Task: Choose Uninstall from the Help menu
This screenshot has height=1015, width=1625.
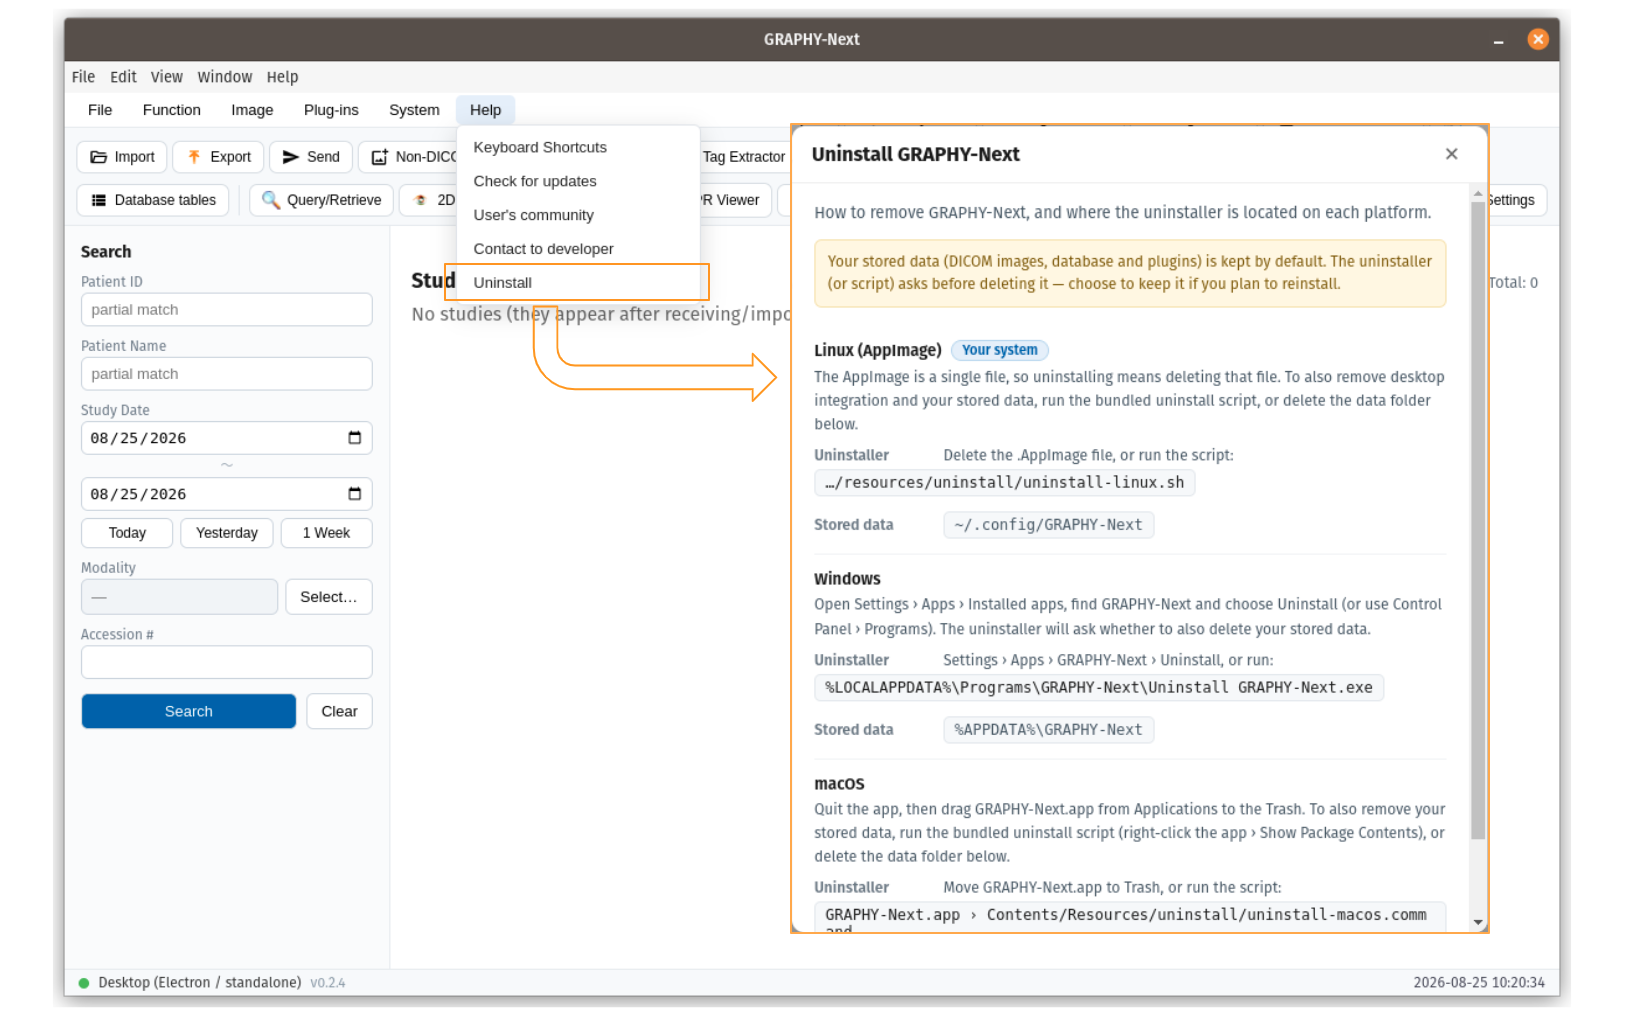Action: point(578,283)
